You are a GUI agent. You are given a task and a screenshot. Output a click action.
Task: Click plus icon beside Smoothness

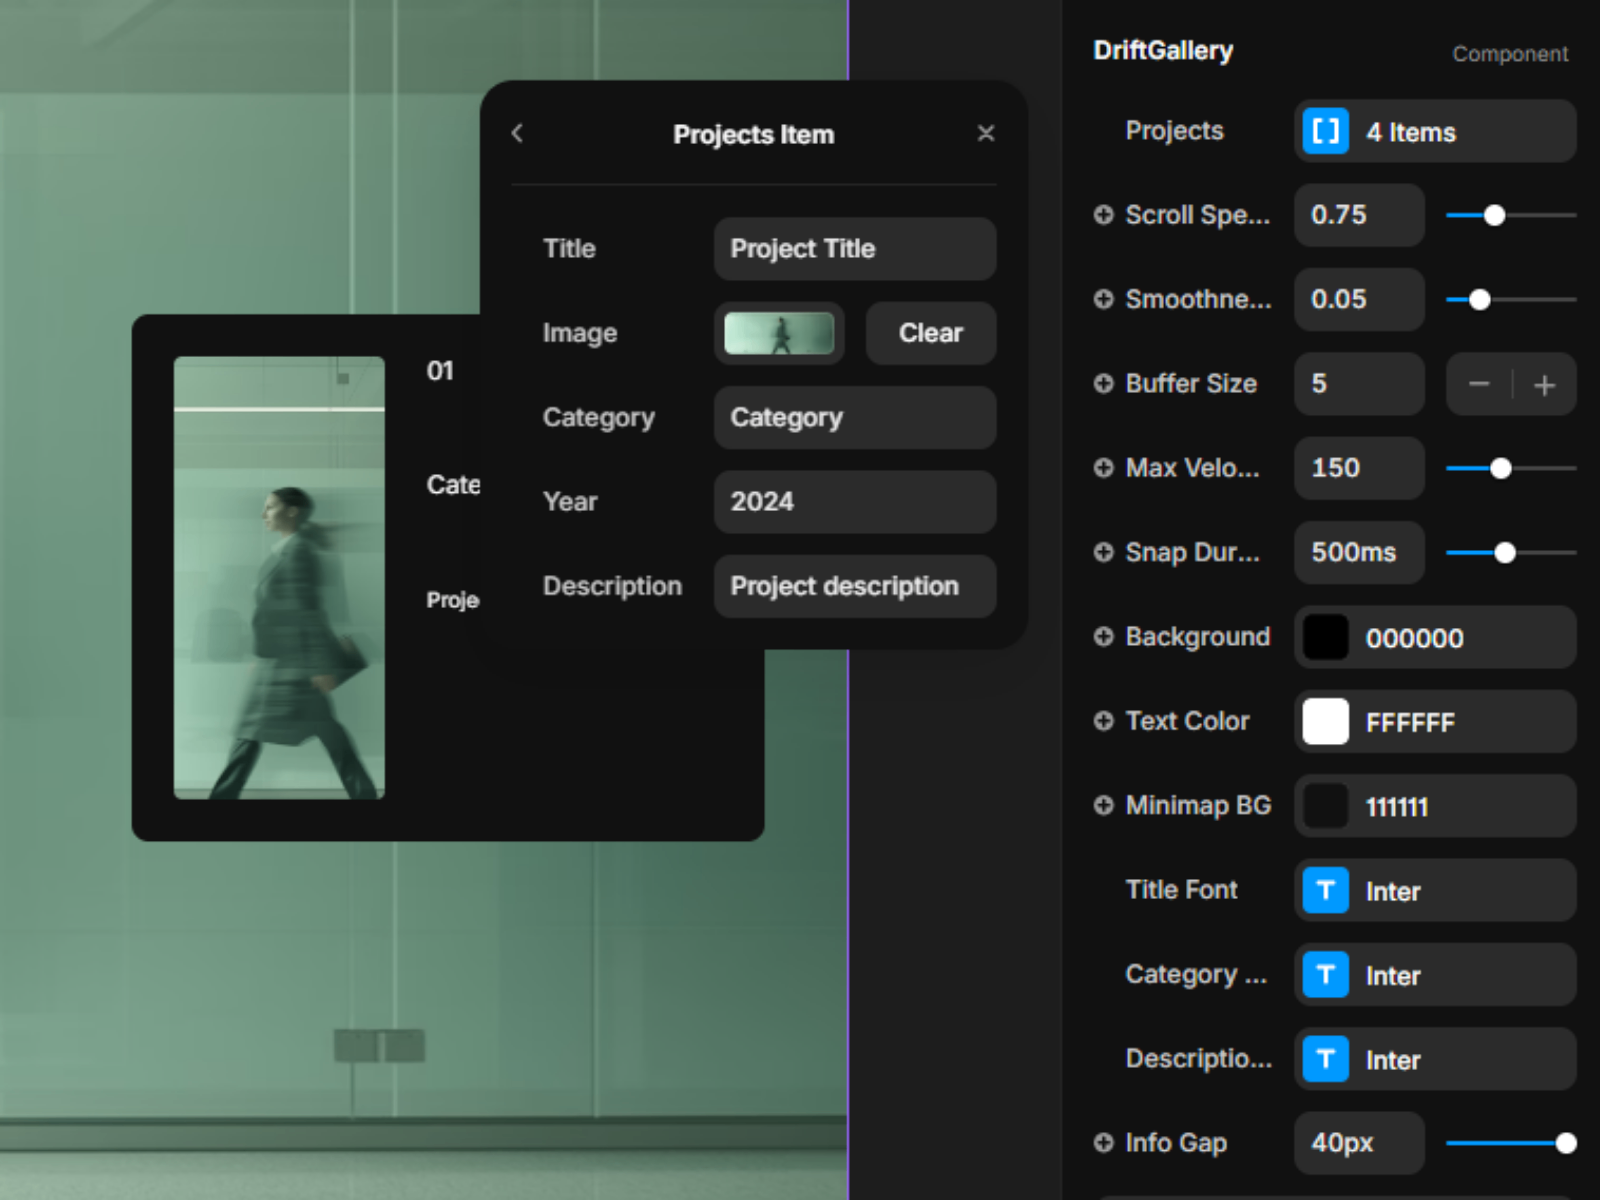pyautogui.click(x=1103, y=299)
